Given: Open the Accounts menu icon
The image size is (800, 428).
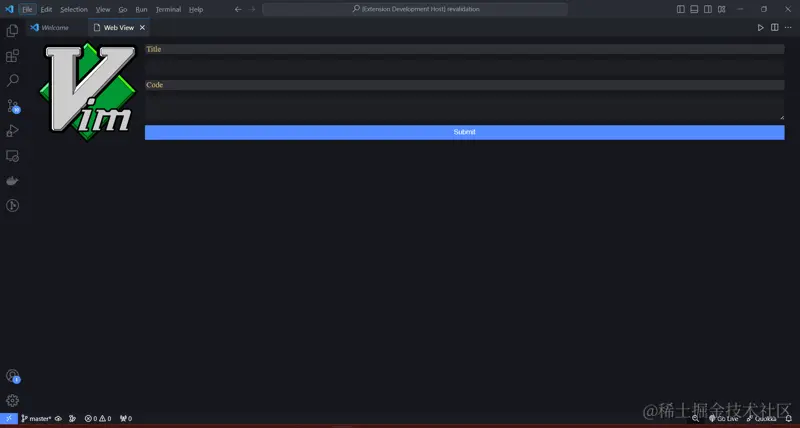Looking at the screenshot, I should point(12,376).
